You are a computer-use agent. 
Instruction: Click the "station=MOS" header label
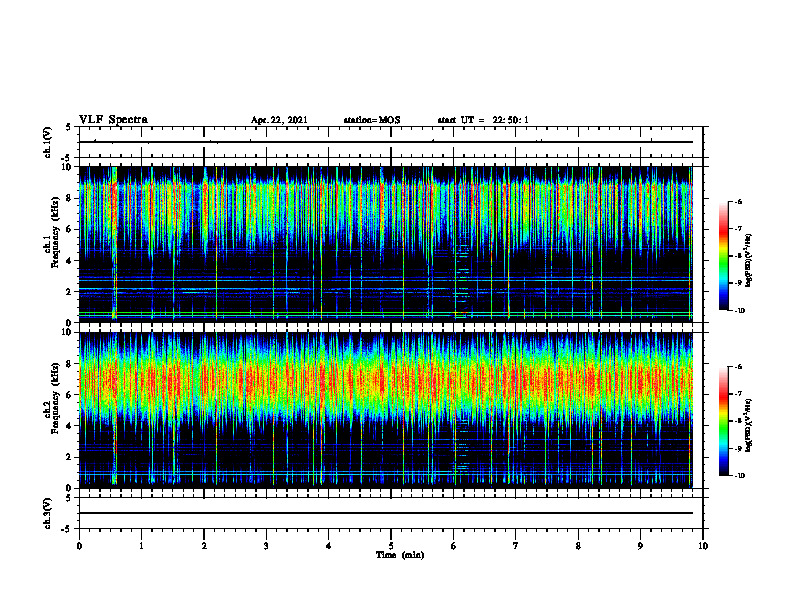[372, 120]
